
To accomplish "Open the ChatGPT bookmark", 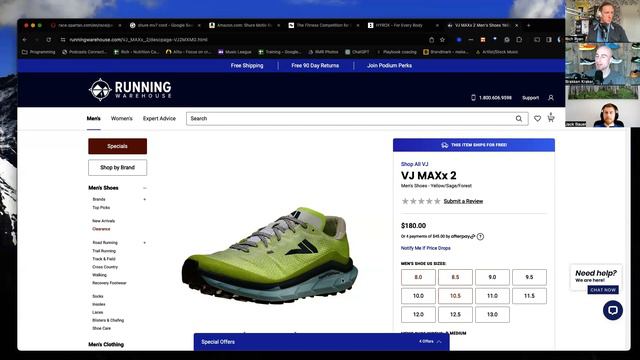I will click(357, 52).
